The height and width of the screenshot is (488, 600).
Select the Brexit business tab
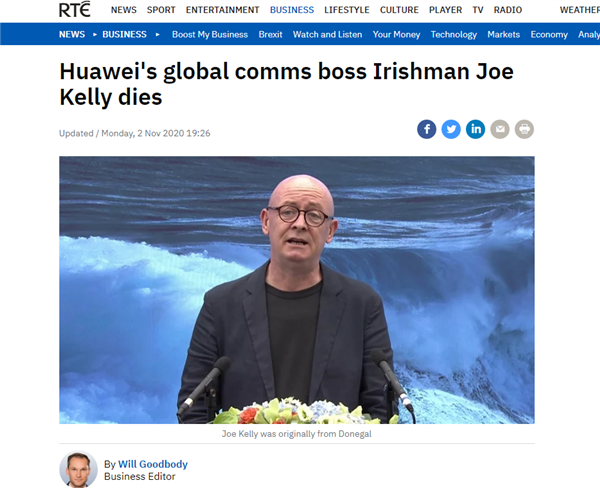pos(270,34)
